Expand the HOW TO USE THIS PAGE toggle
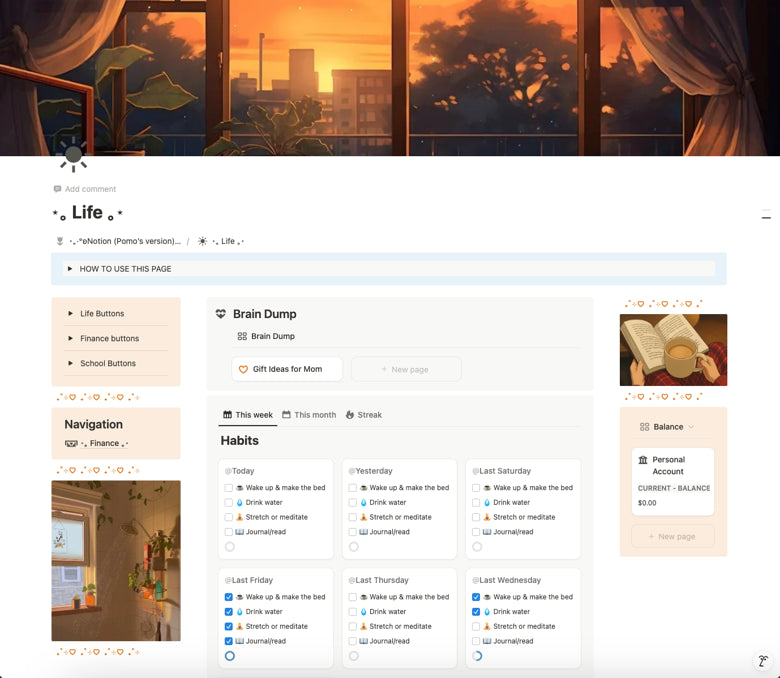The height and width of the screenshot is (678, 780). 69,269
